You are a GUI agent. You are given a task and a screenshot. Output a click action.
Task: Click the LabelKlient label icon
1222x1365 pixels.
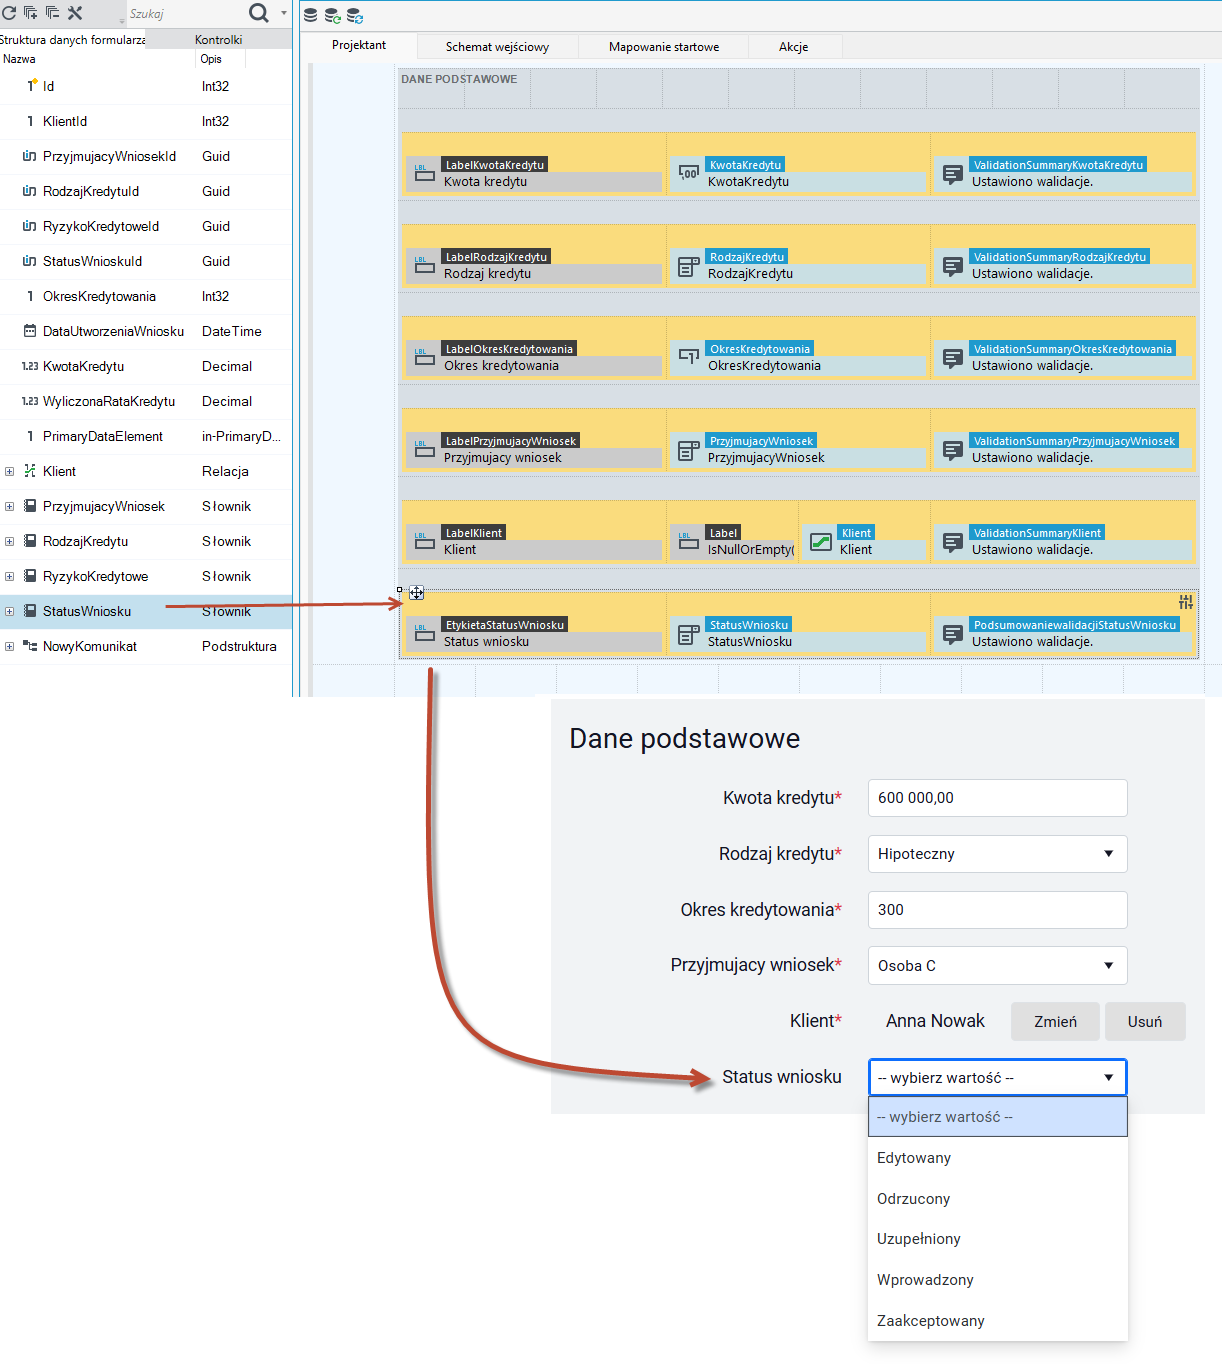click(x=425, y=541)
